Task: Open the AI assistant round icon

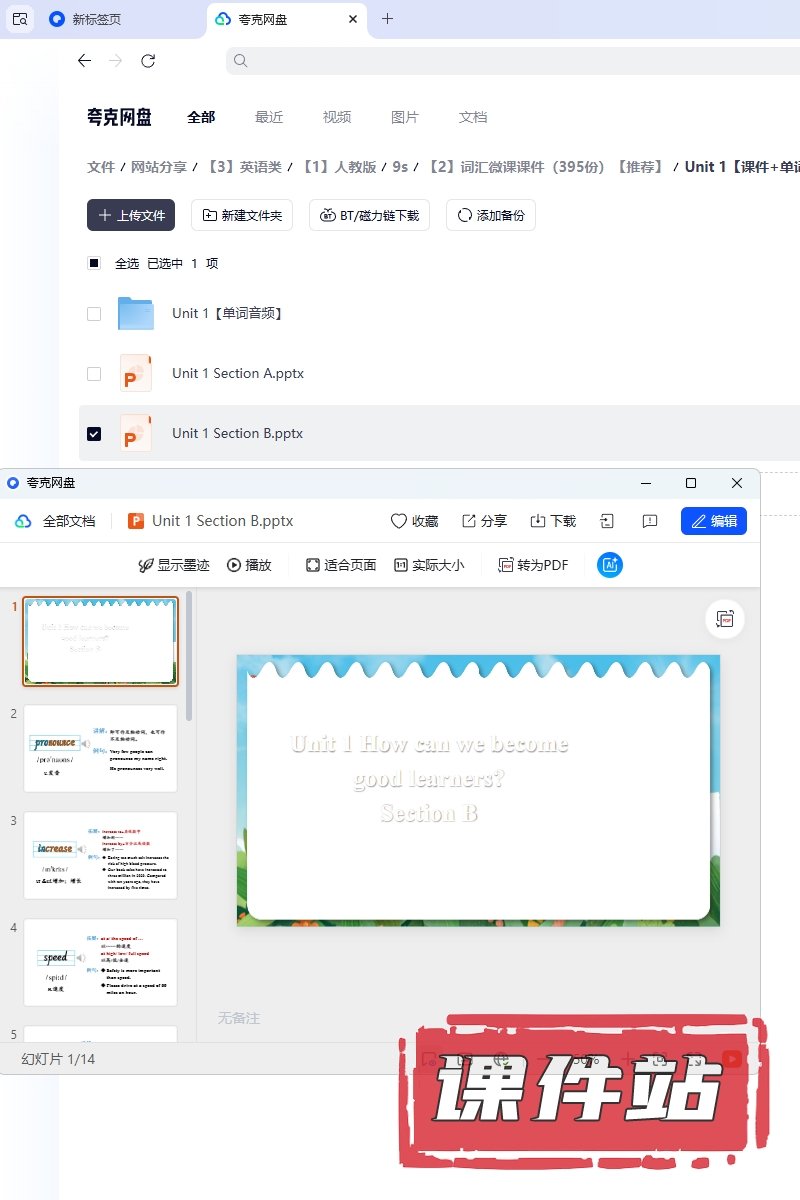Action: coord(609,565)
